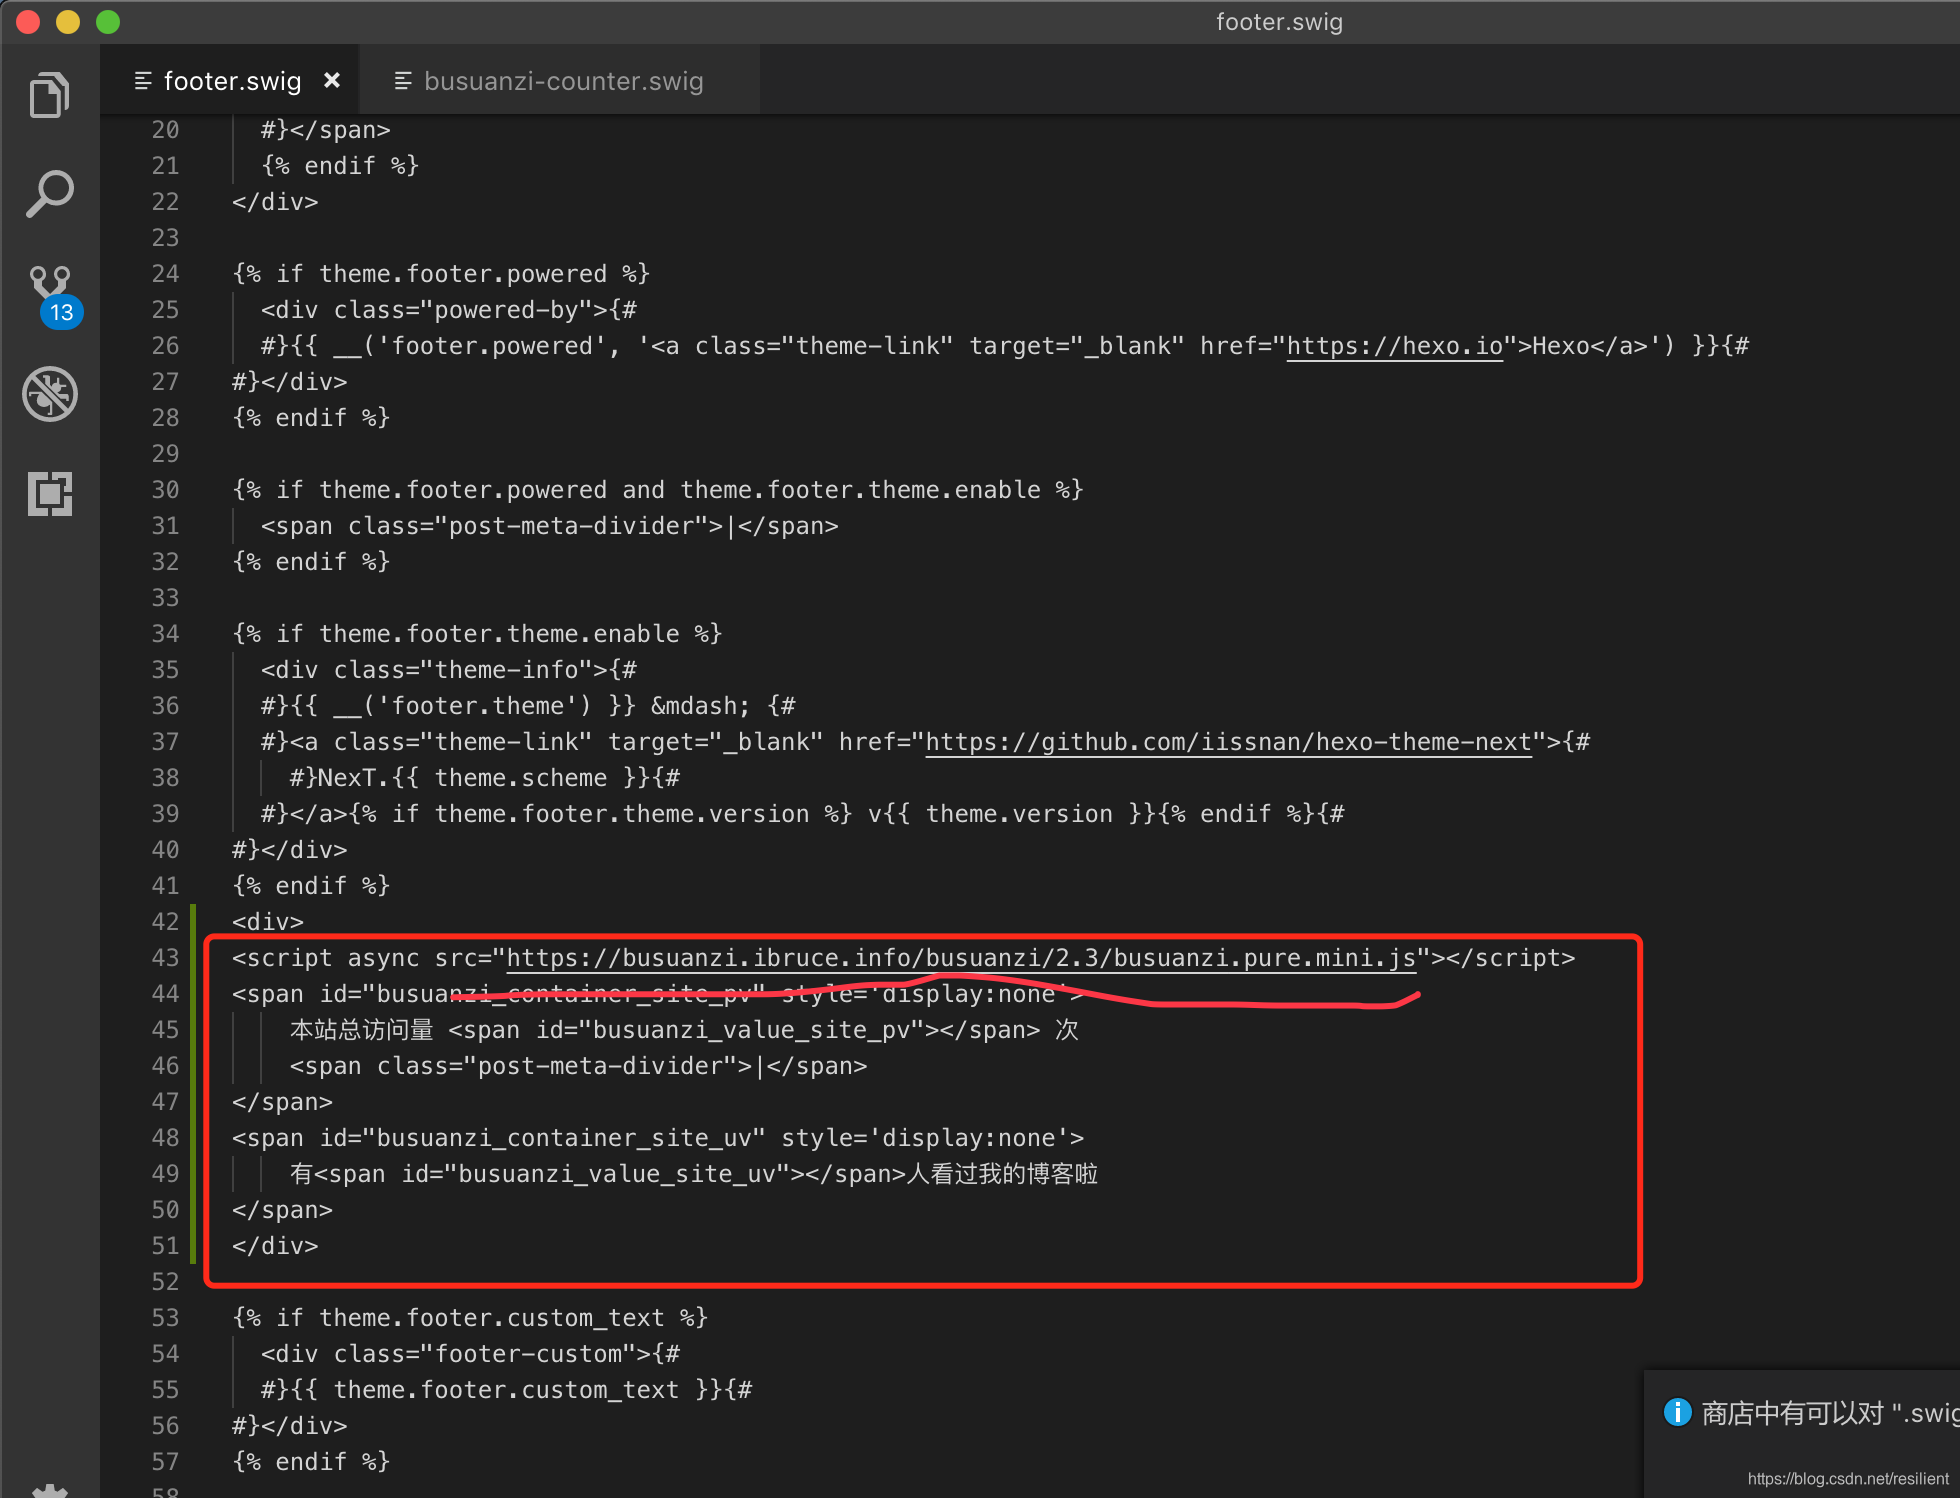Viewport: 1960px width, 1498px height.
Task: Open the https://hexo.io link
Action: 1394,346
